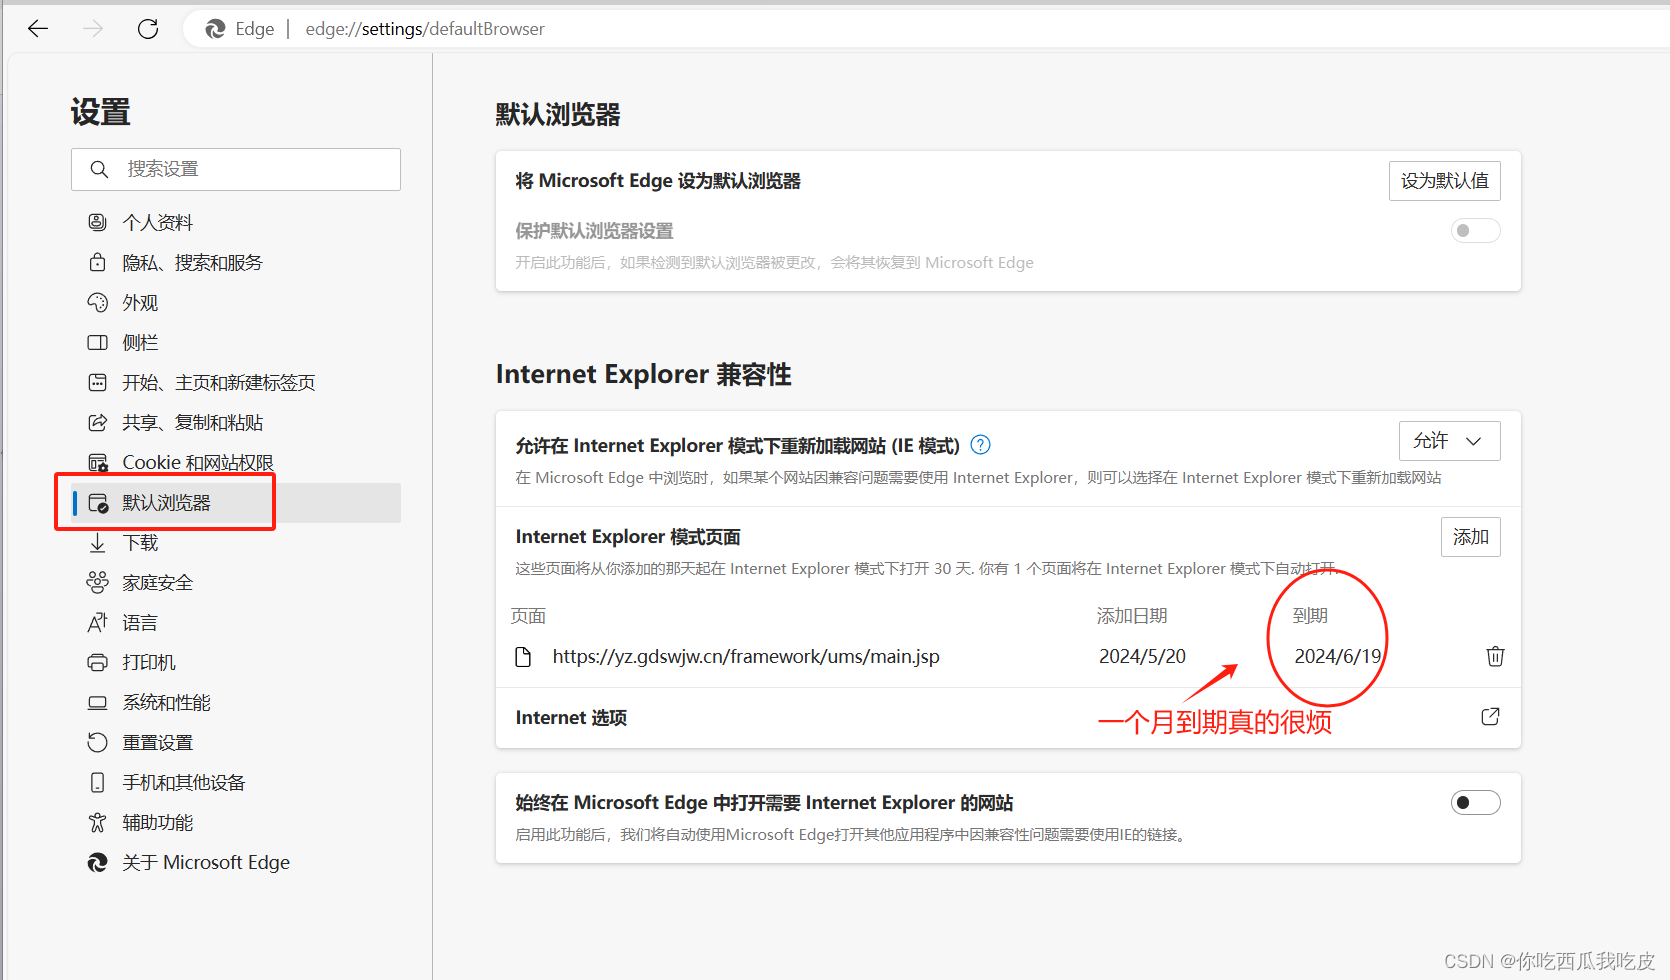
Task: Click the address bar URL edge://settings/defaultBrowser
Action: pyautogui.click(x=425, y=29)
